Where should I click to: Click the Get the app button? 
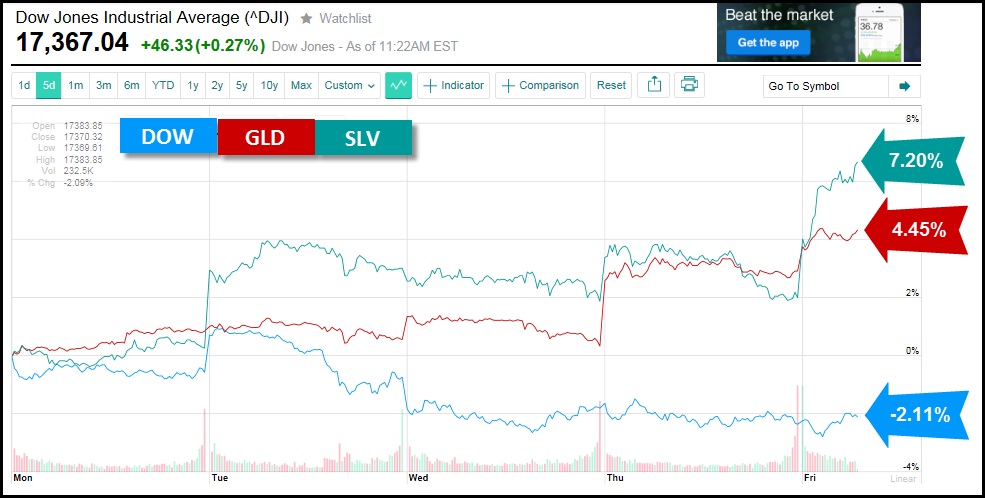coord(765,43)
